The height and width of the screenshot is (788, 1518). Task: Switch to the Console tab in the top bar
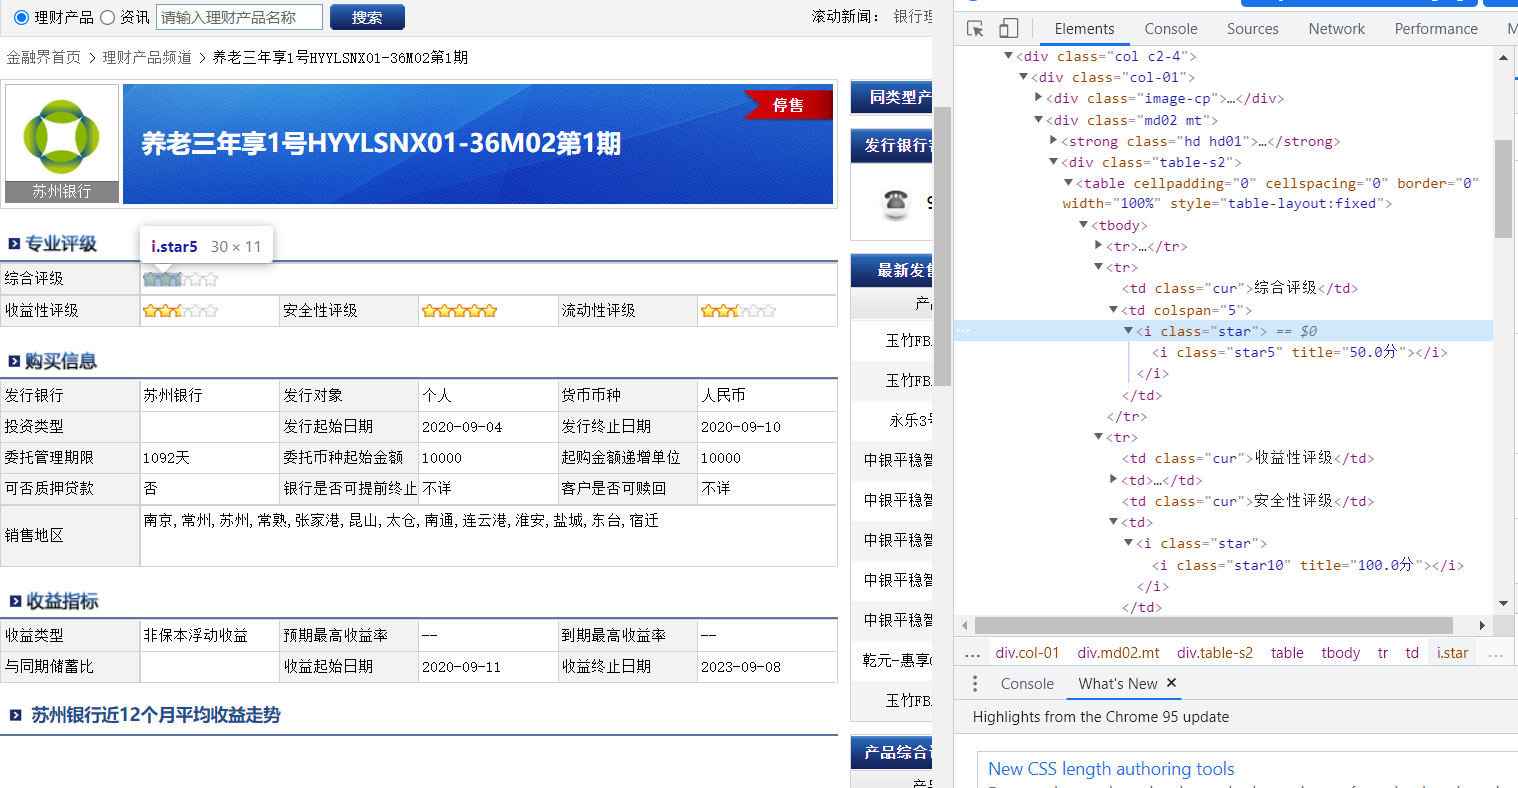(x=1171, y=29)
